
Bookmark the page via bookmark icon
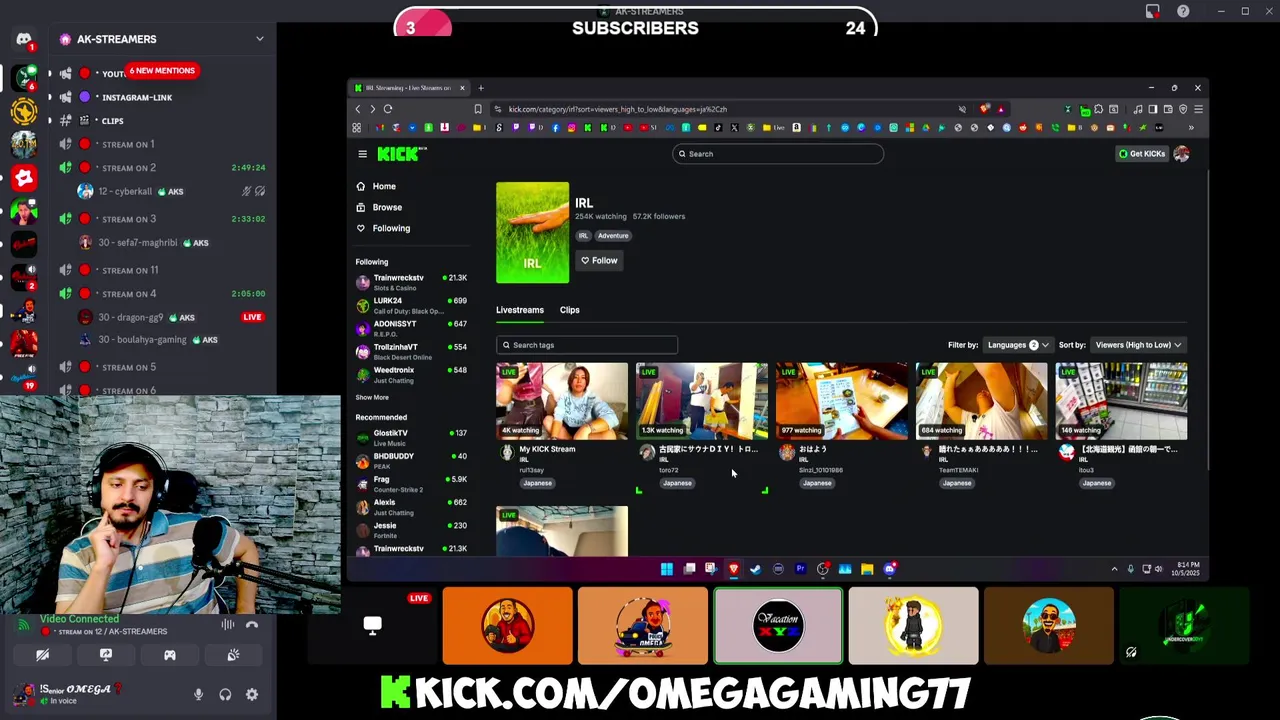tap(478, 109)
